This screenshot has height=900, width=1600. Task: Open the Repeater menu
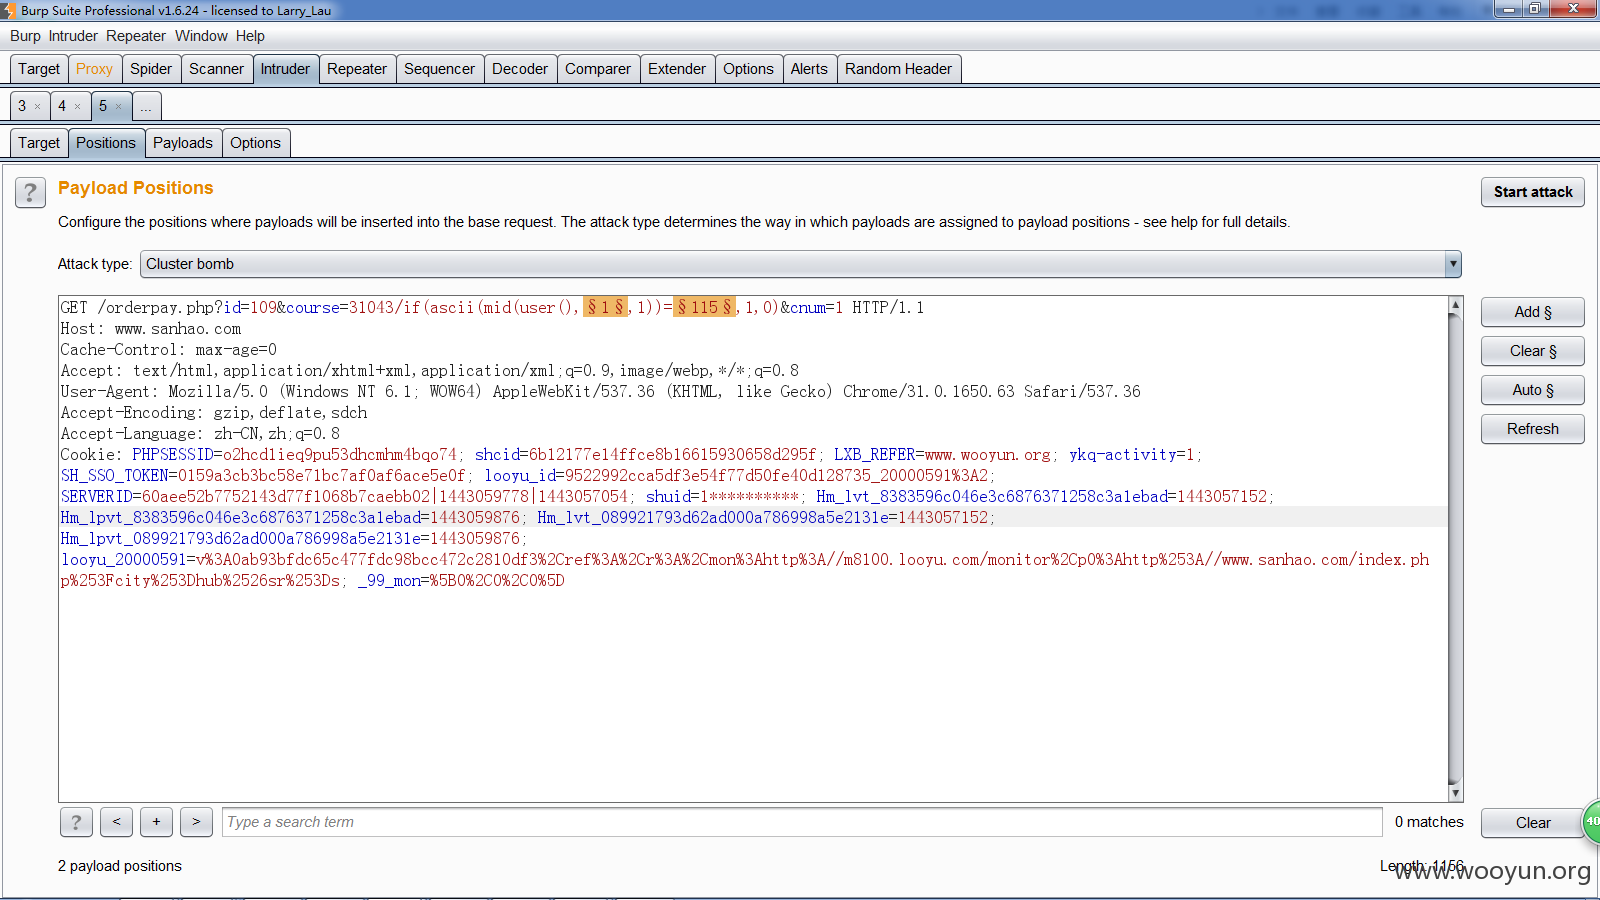point(136,36)
